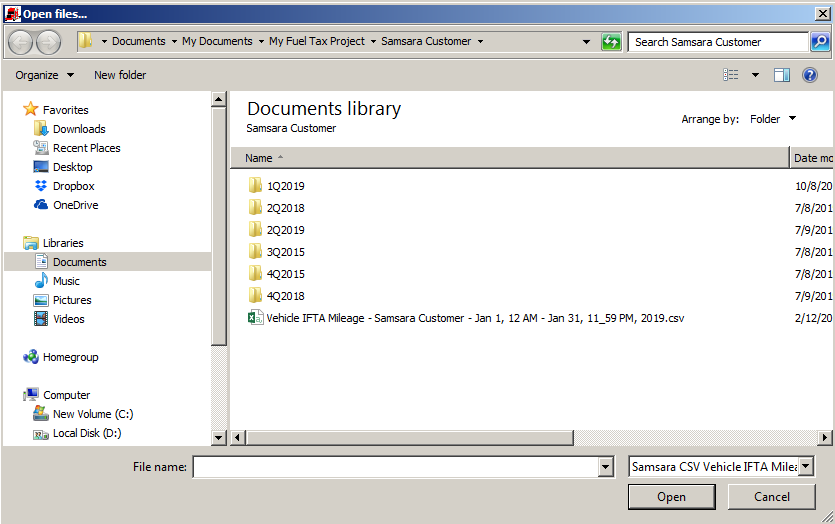Viewport: 835px width, 524px height.
Task: Click the navigation pane scroll up arrow
Action: tap(219, 99)
